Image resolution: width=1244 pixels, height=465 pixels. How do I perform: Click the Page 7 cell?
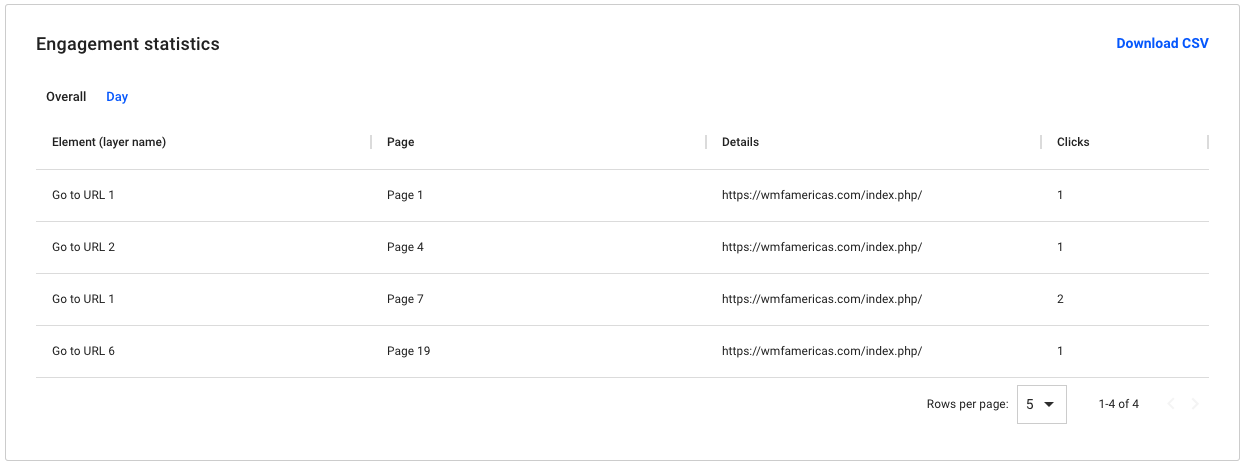[x=405, y=299]
